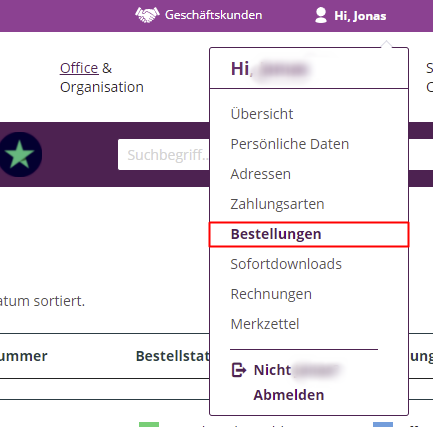Click the Bestellstatus column header

point(173,356)
